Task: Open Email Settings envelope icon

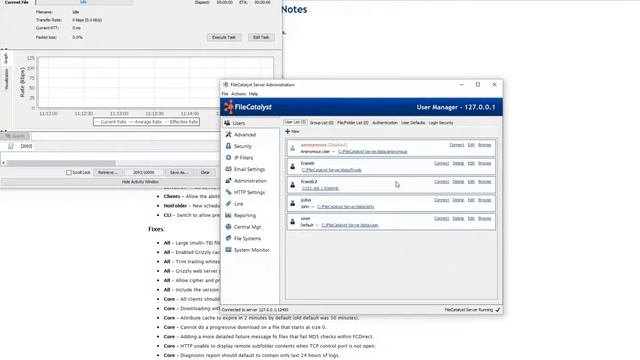Action: click(x=228, y=169)
